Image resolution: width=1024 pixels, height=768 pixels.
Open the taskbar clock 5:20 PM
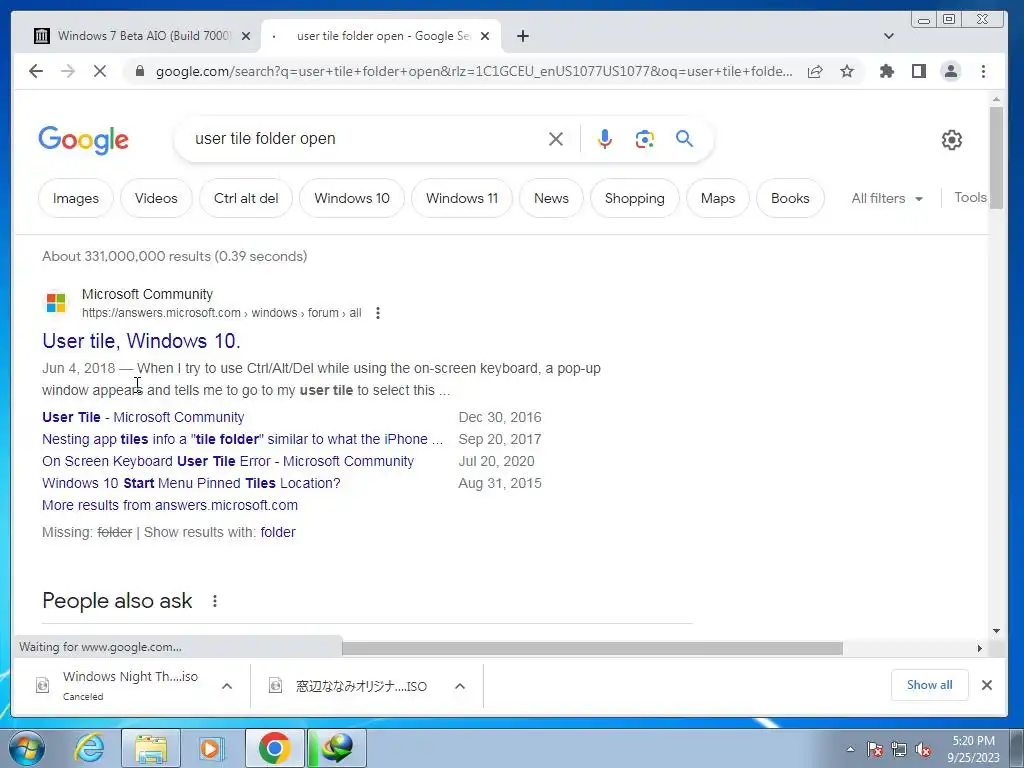[x=973, y=749]
